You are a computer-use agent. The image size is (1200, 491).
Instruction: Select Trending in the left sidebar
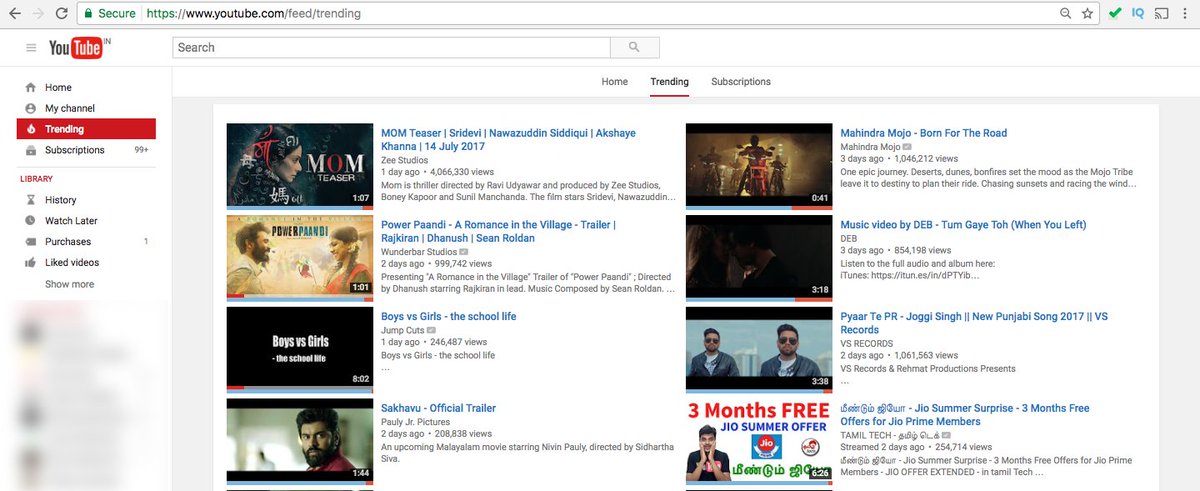(86, 129)
